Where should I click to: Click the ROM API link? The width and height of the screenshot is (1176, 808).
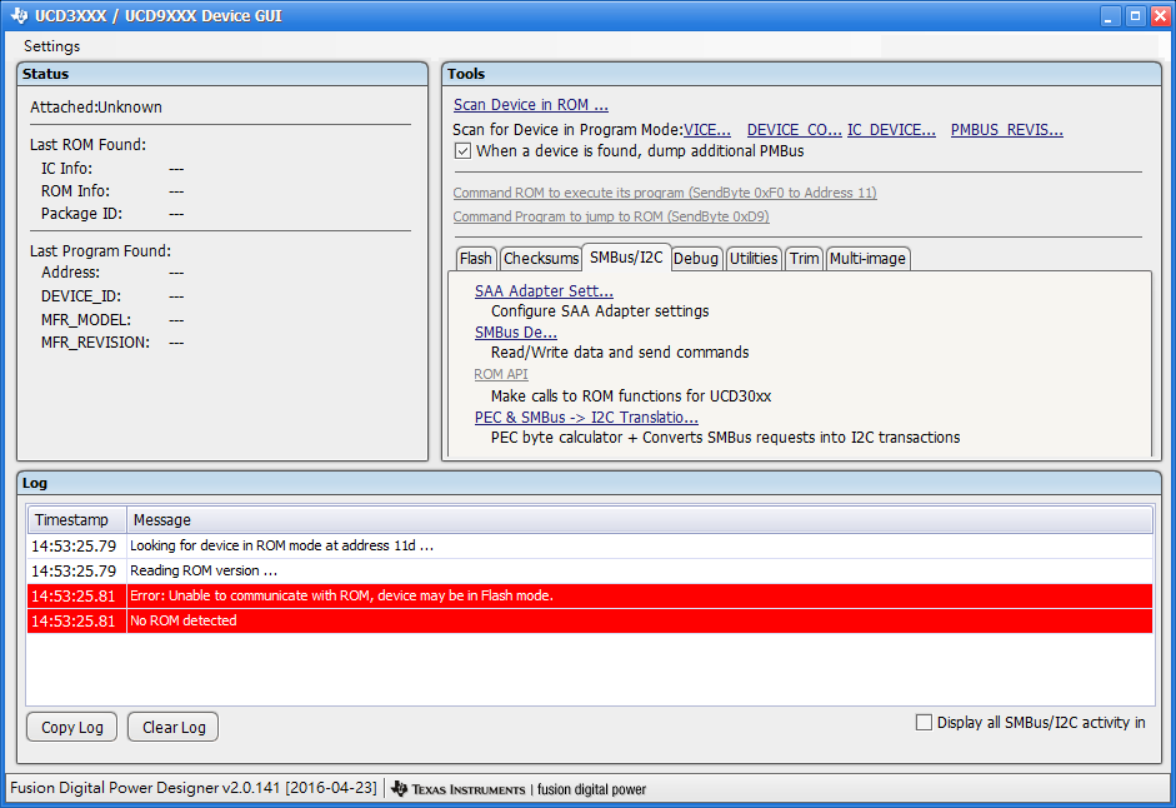[501, 374]
